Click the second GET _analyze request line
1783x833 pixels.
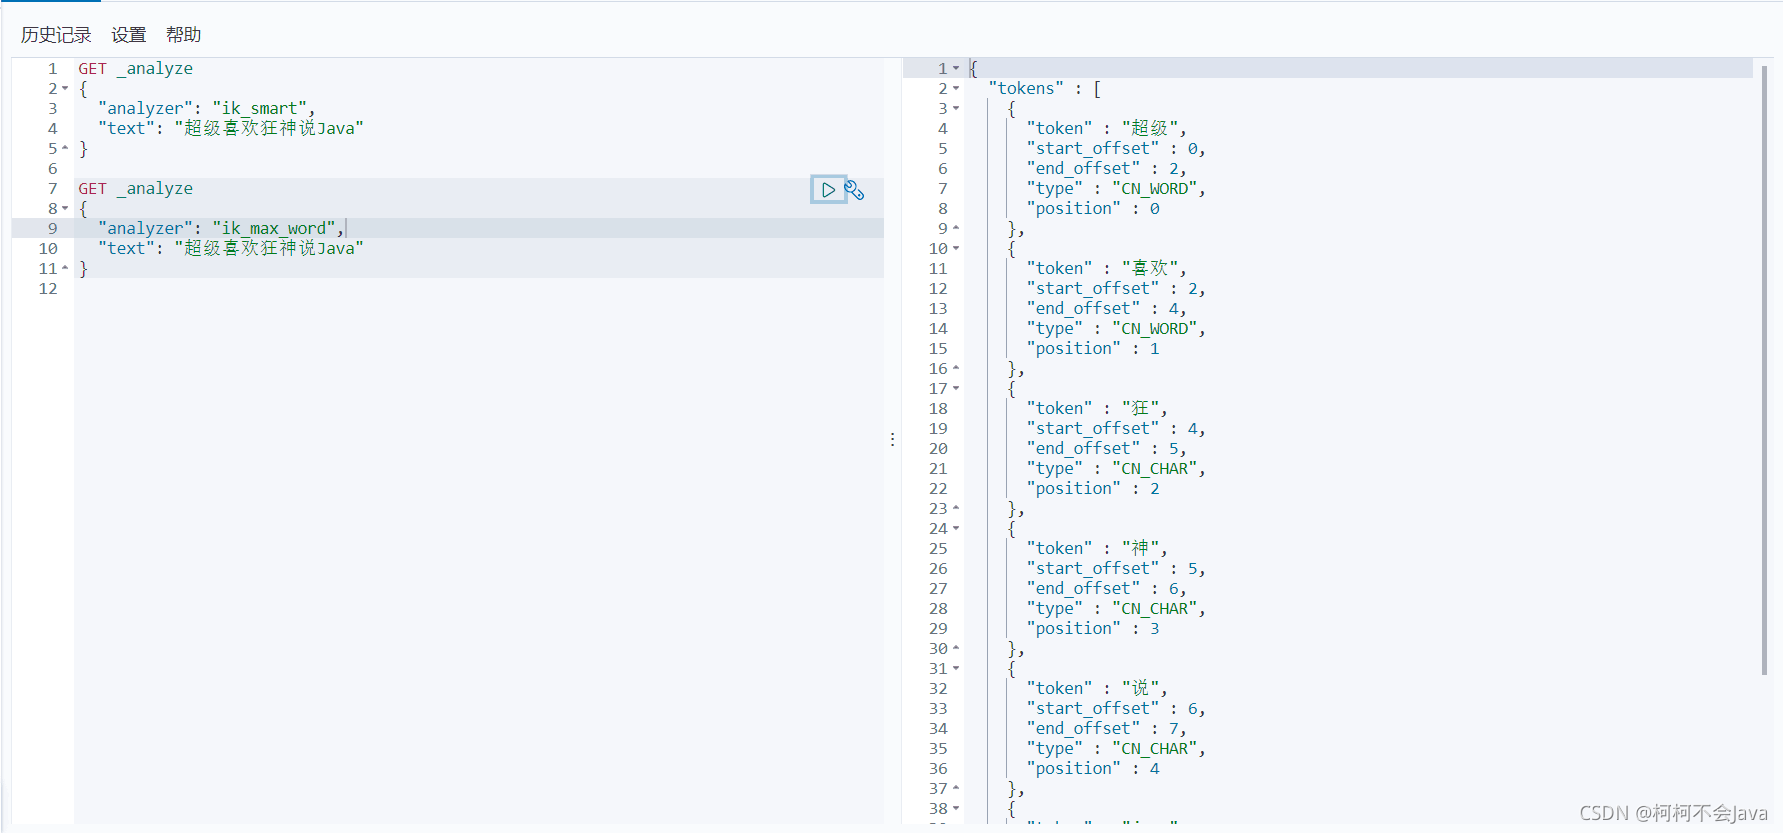coord(136,189)
